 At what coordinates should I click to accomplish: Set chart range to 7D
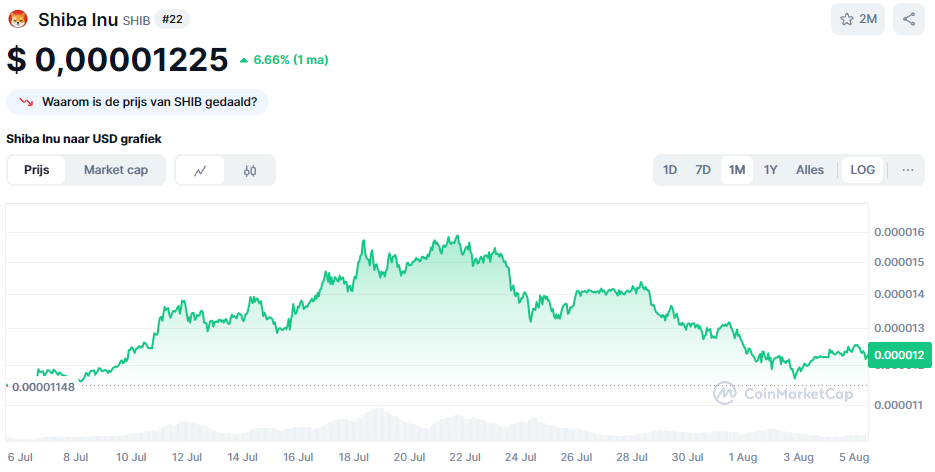703,170
